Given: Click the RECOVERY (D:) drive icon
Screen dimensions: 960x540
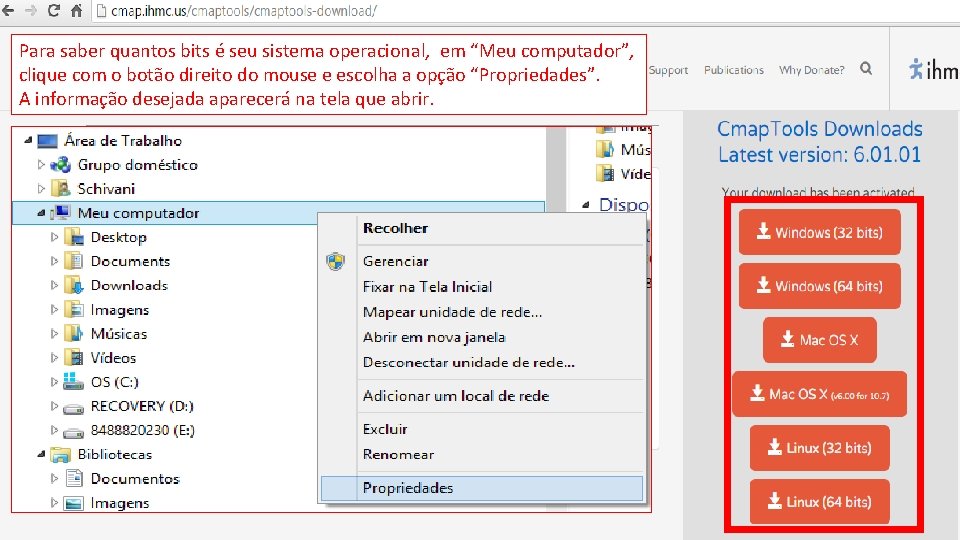Looking at the screenshot, I should 73,407.
